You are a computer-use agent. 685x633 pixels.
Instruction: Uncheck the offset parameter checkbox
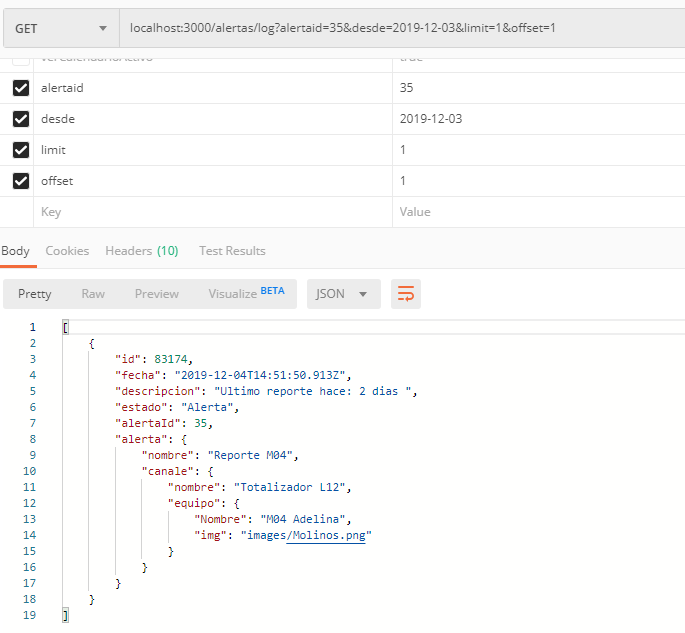(21, 181)
